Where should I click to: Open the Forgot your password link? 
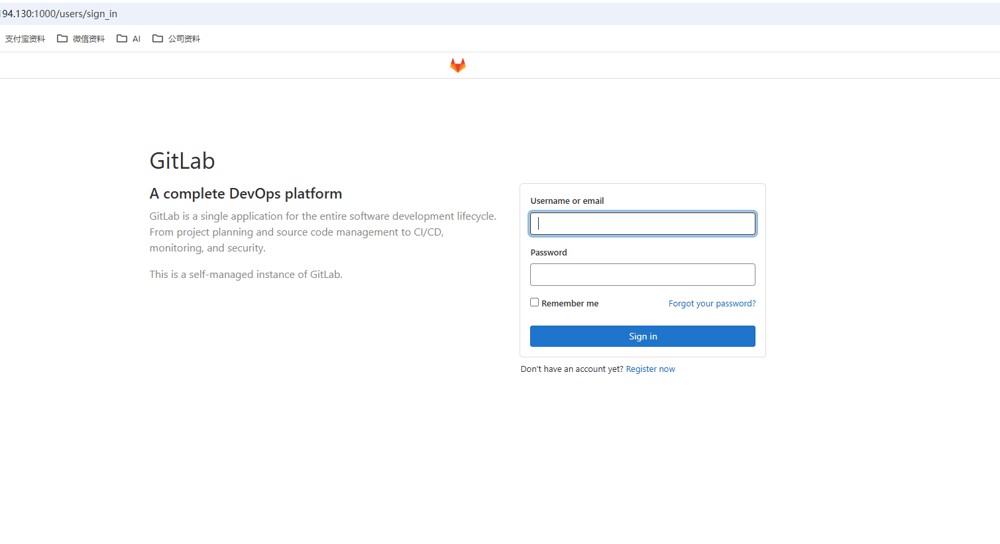(712, 304)
